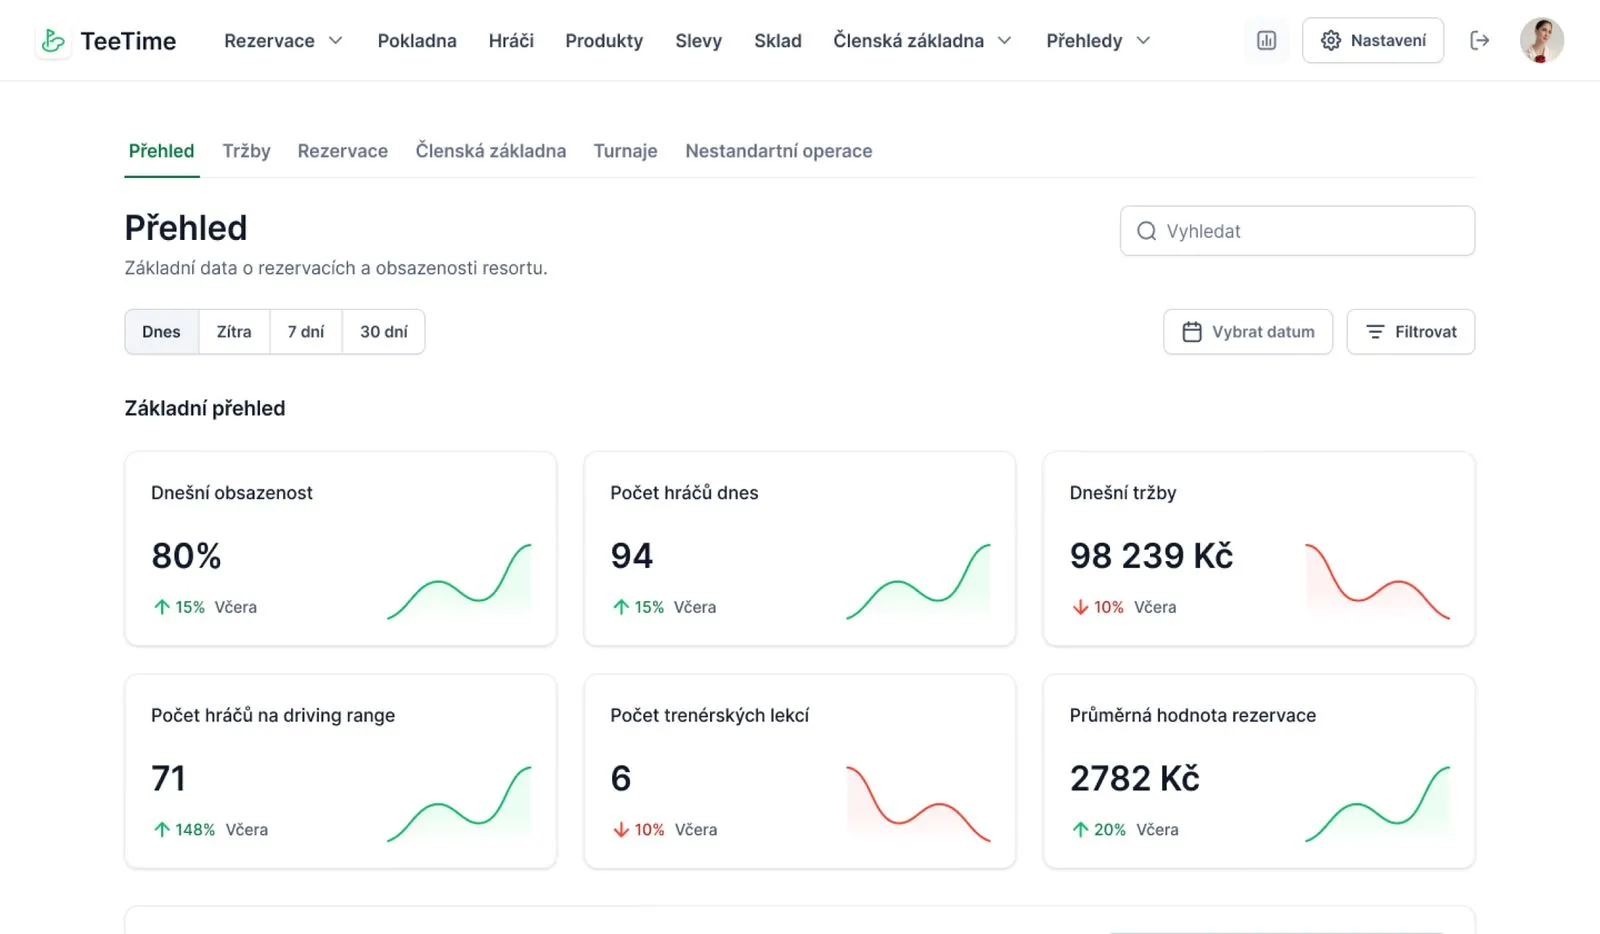Open the Nestandartní operace tab

[x=779, y=151]
